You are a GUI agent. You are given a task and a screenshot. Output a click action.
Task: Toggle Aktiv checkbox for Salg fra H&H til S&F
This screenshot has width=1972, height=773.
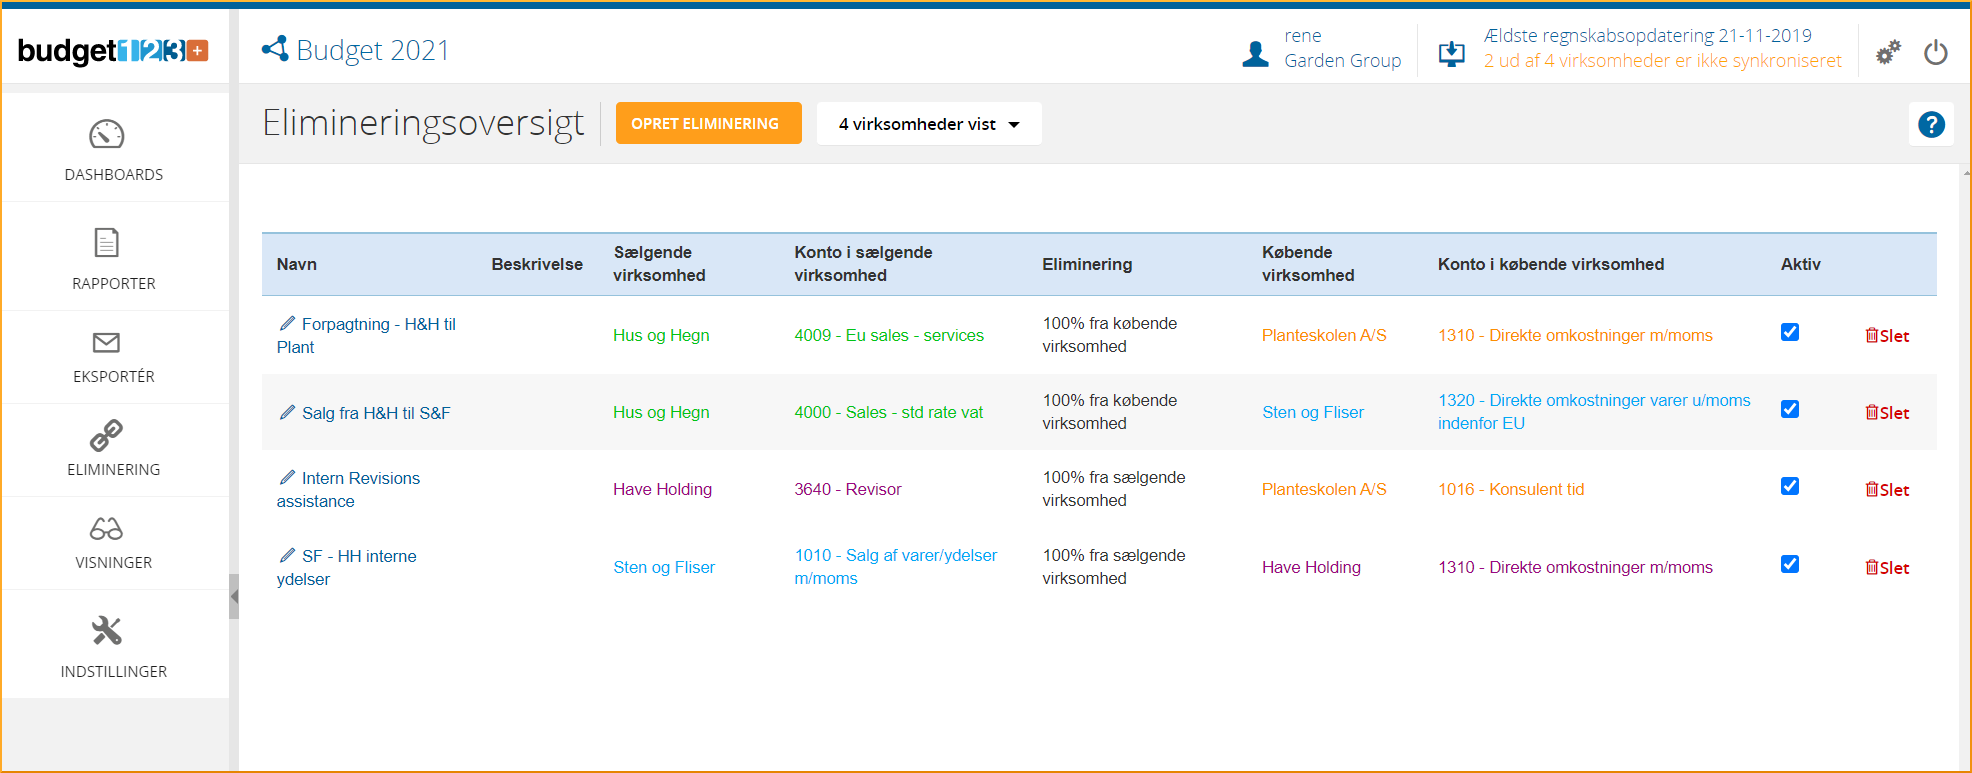click(1790, 410)
